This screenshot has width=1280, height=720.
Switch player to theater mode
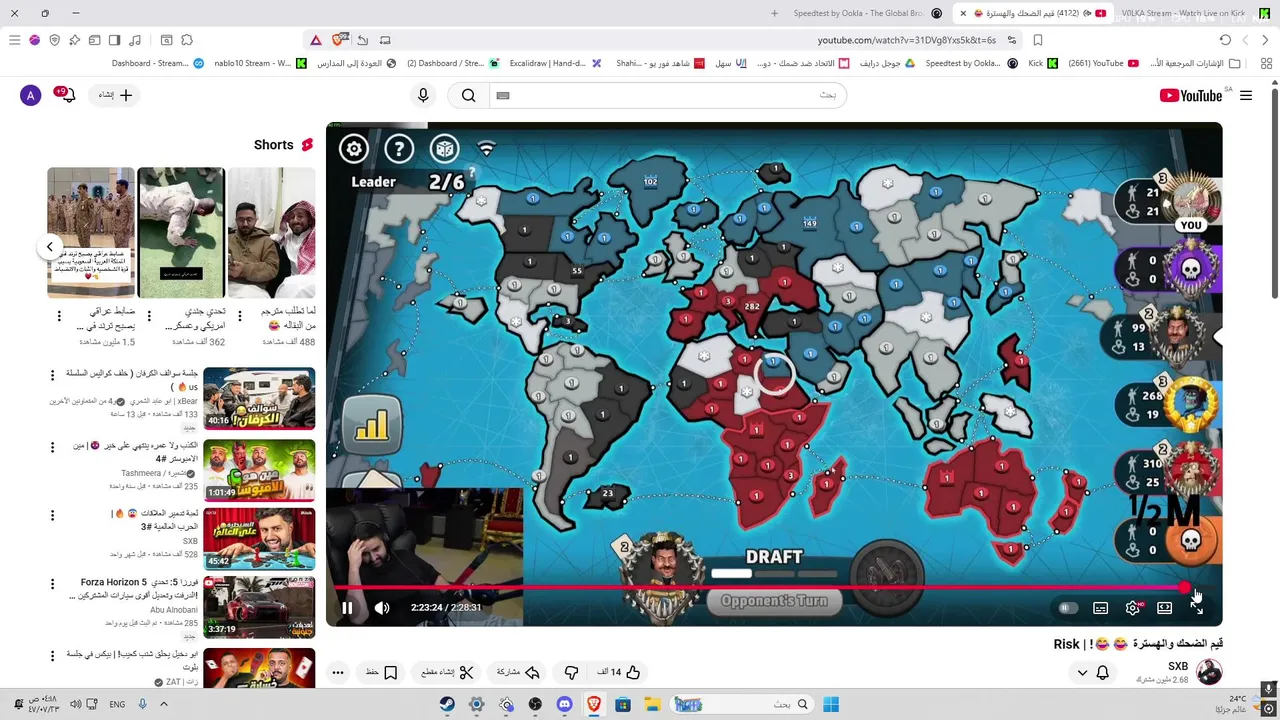click(x=1164, y=608)
